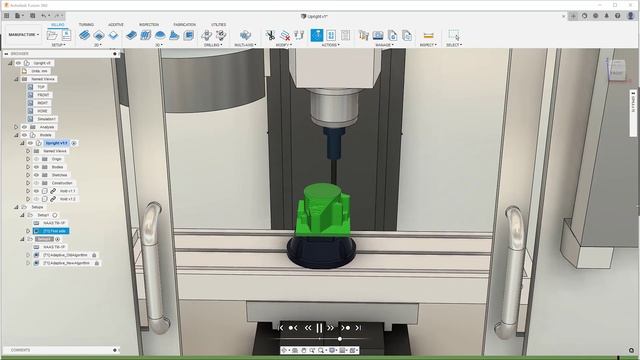Collapse the Named Views tree node

(x=16, y=79)
